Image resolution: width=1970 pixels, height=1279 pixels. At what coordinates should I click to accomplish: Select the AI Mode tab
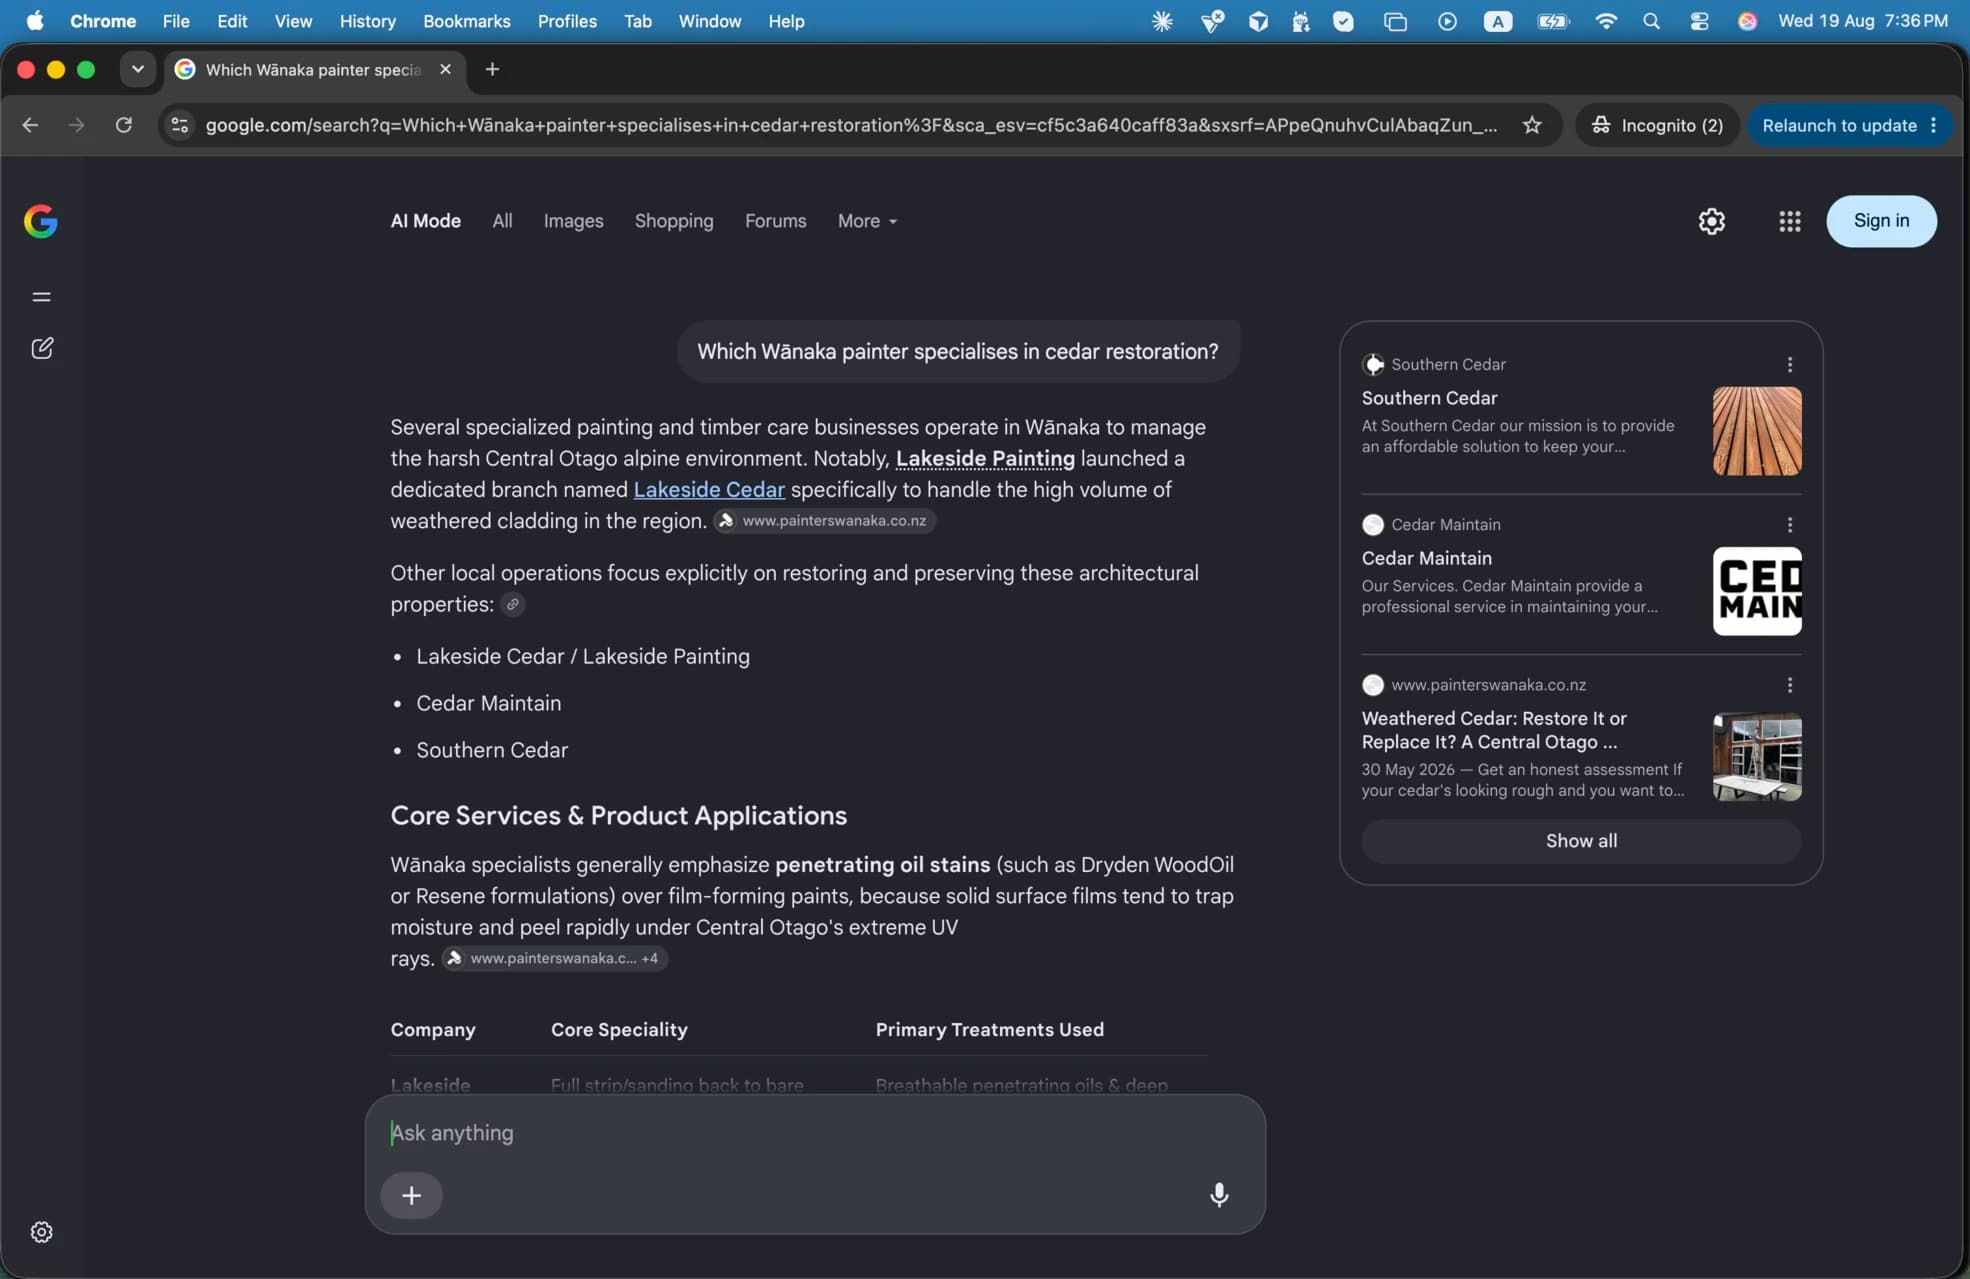pos(425,221)
